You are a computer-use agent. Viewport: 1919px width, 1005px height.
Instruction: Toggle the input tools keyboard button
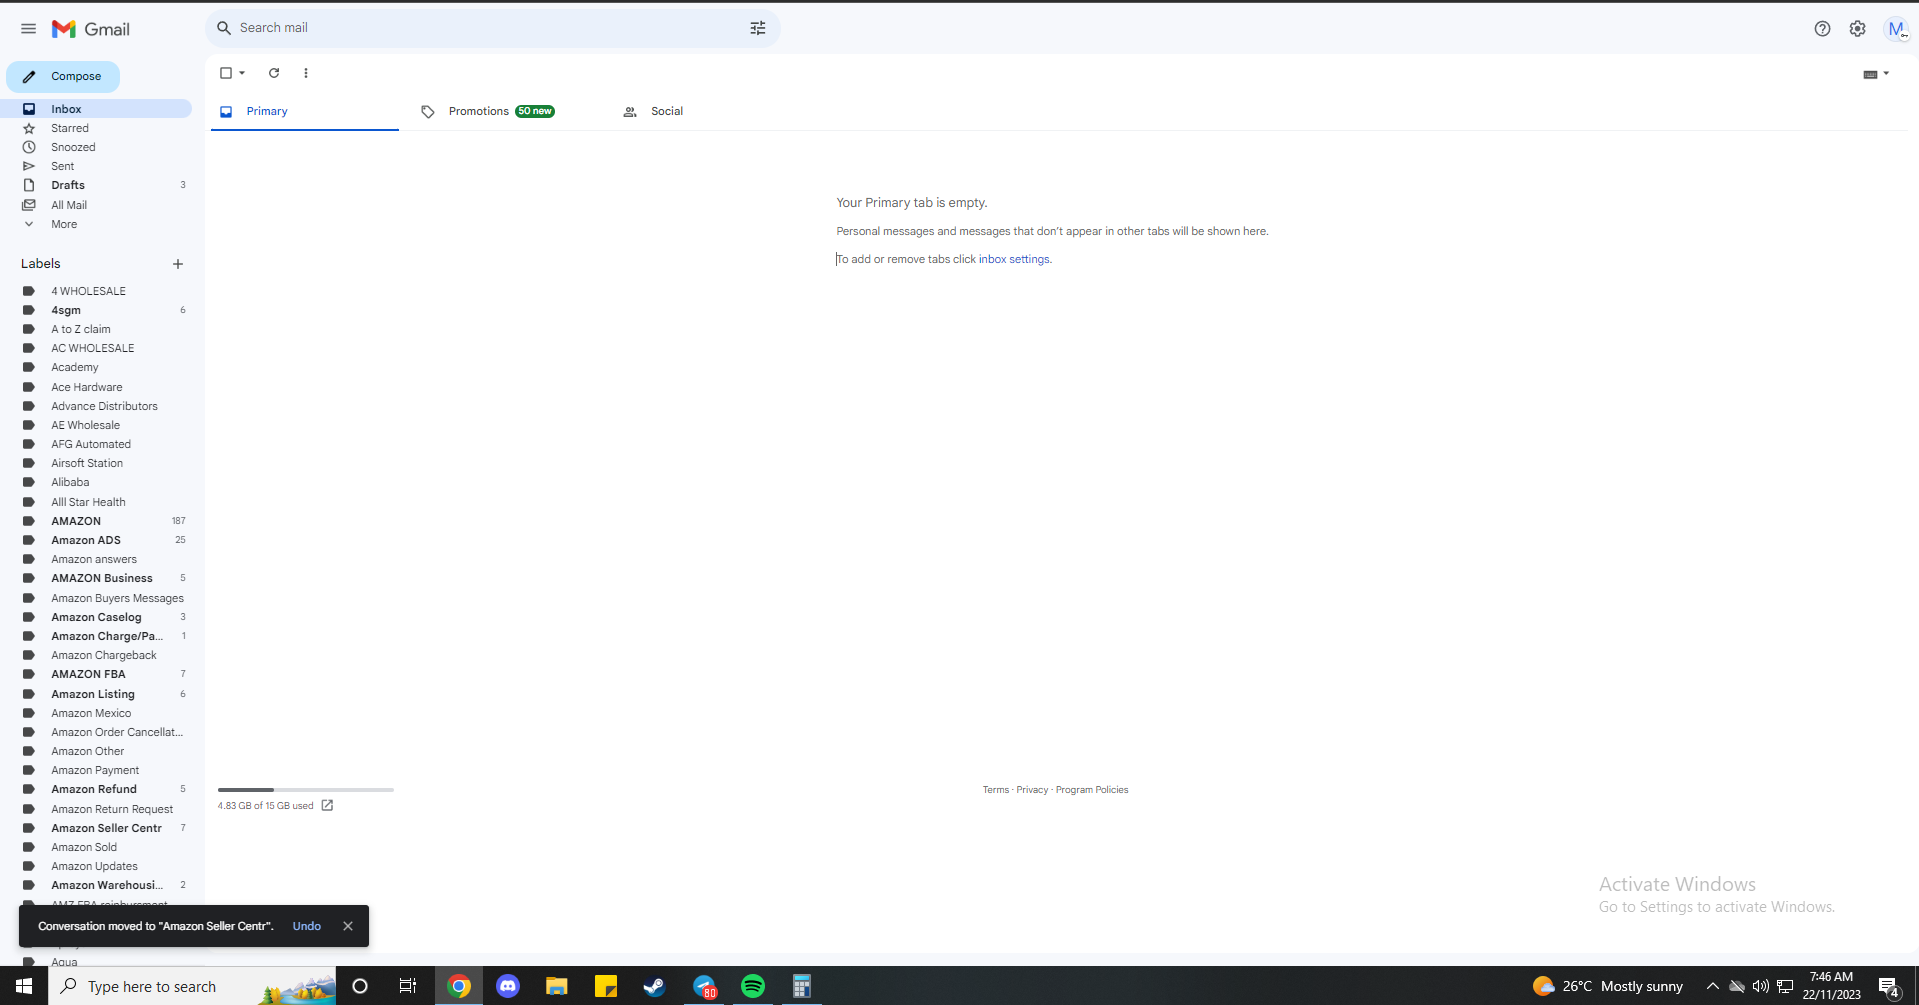1870,74
